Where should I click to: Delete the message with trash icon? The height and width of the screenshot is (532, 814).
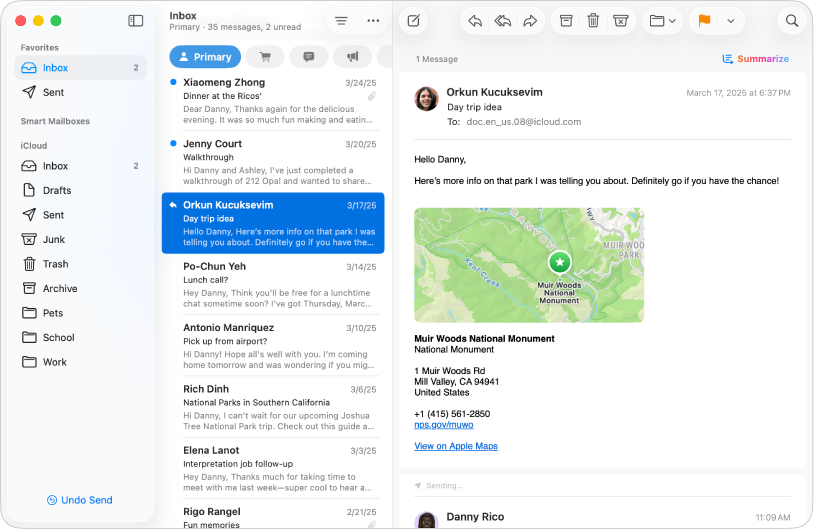coord(593,20)
